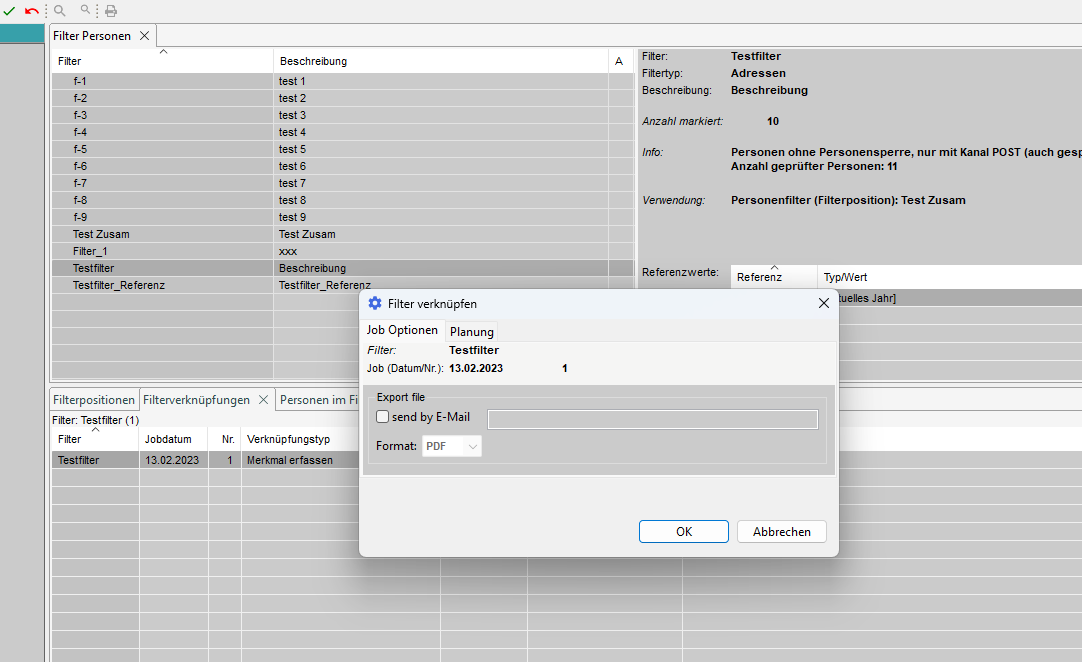Viewport: 1082px width, 662px height.
Task: Click the red undo arrow icon
Action: [x=31, y=11]
